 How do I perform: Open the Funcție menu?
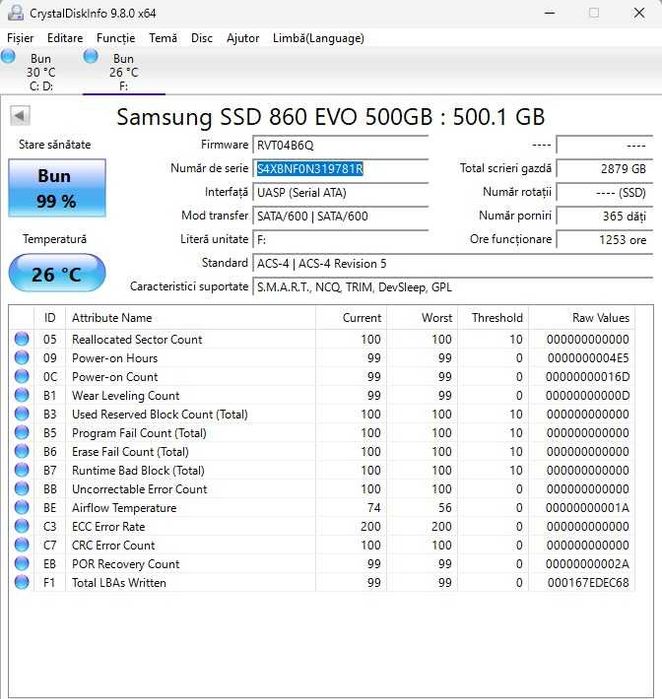pyautogui.click(x=115, y=38)
